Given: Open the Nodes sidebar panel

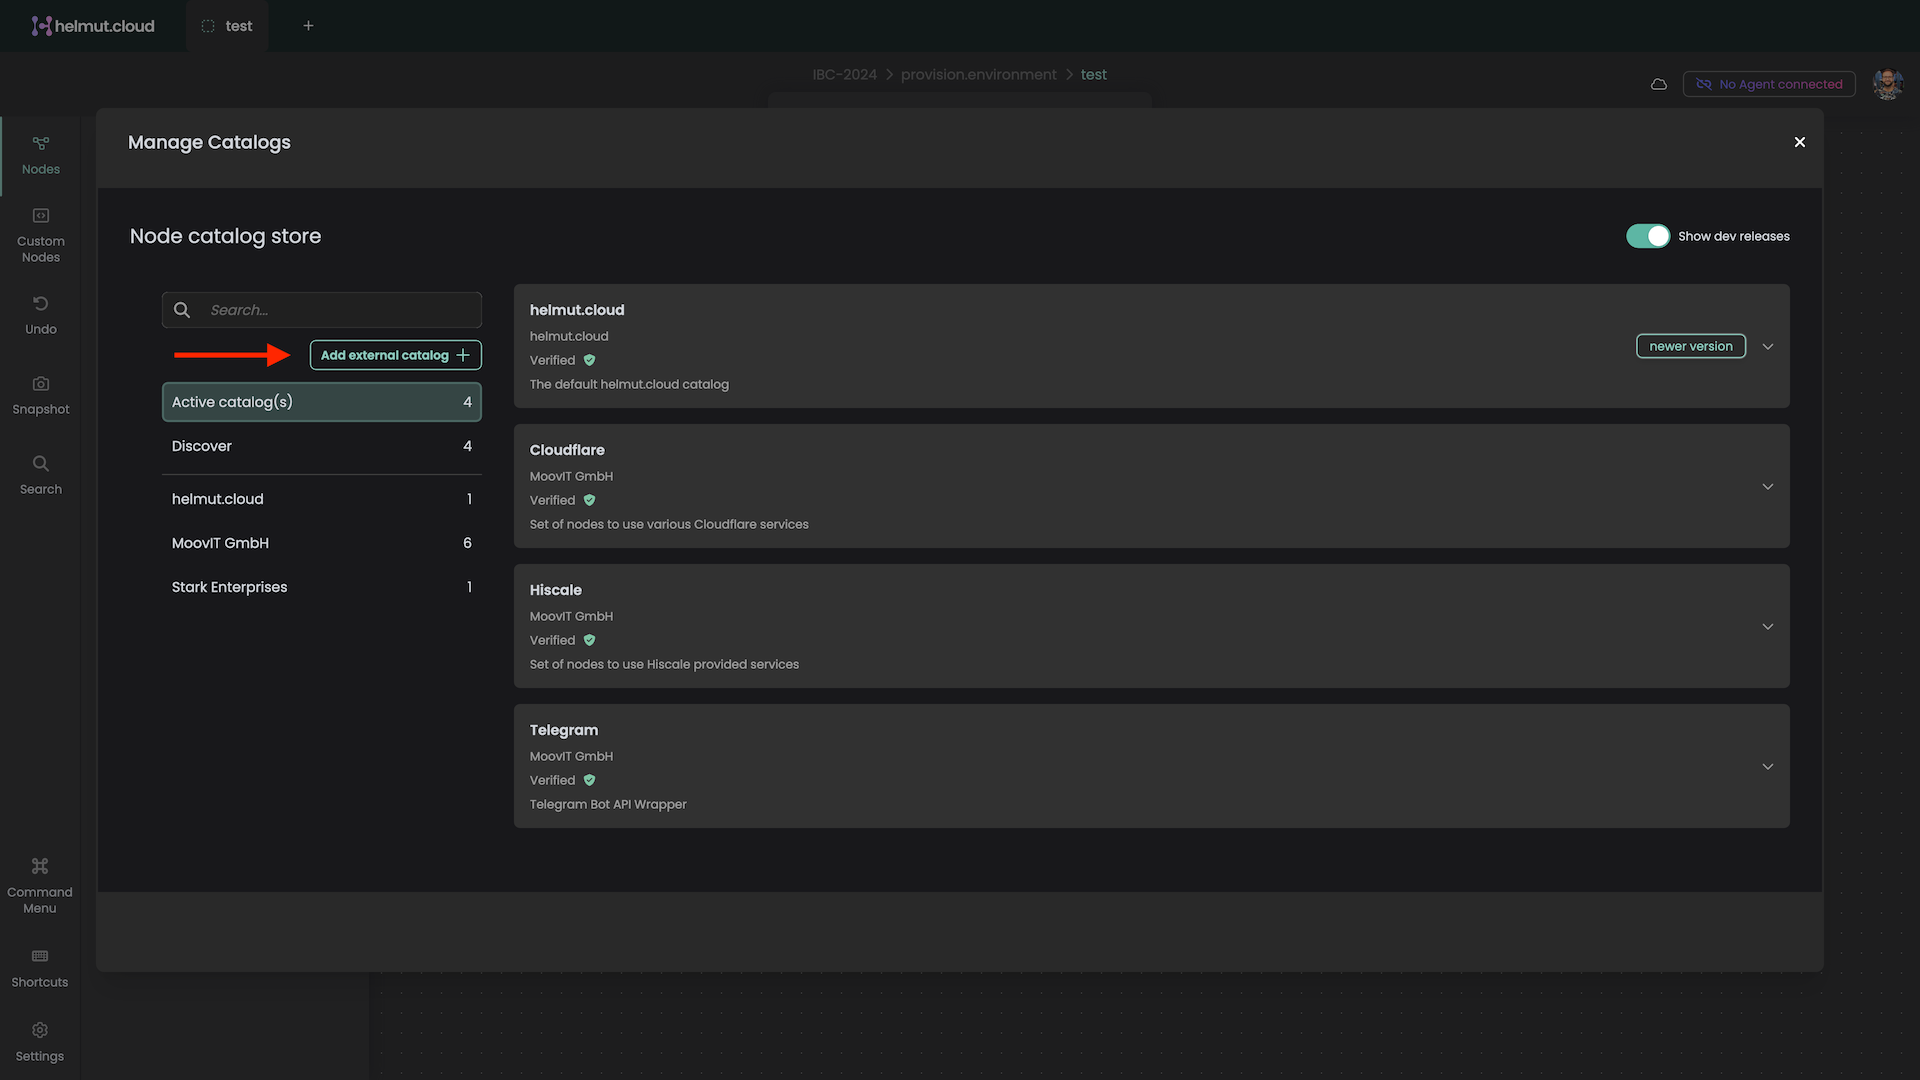Looking at the screenshot, I should [x=40, y=155].
